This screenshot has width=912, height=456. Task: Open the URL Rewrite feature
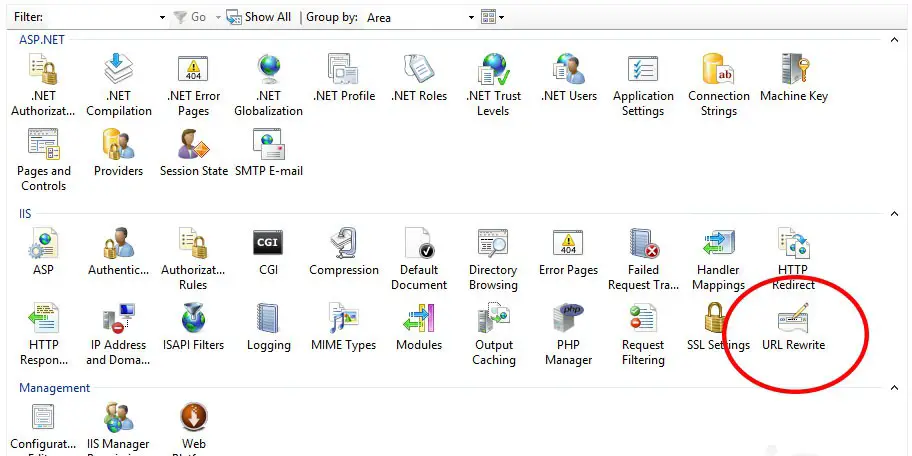793,327
